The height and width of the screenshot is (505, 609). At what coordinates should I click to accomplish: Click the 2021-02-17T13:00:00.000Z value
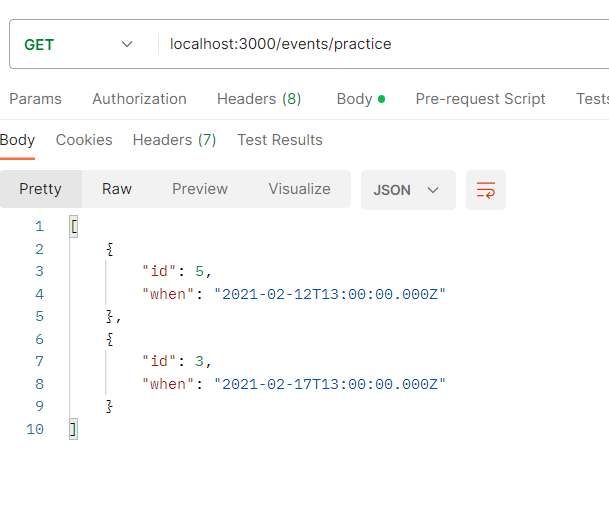(x=329, y=384)
